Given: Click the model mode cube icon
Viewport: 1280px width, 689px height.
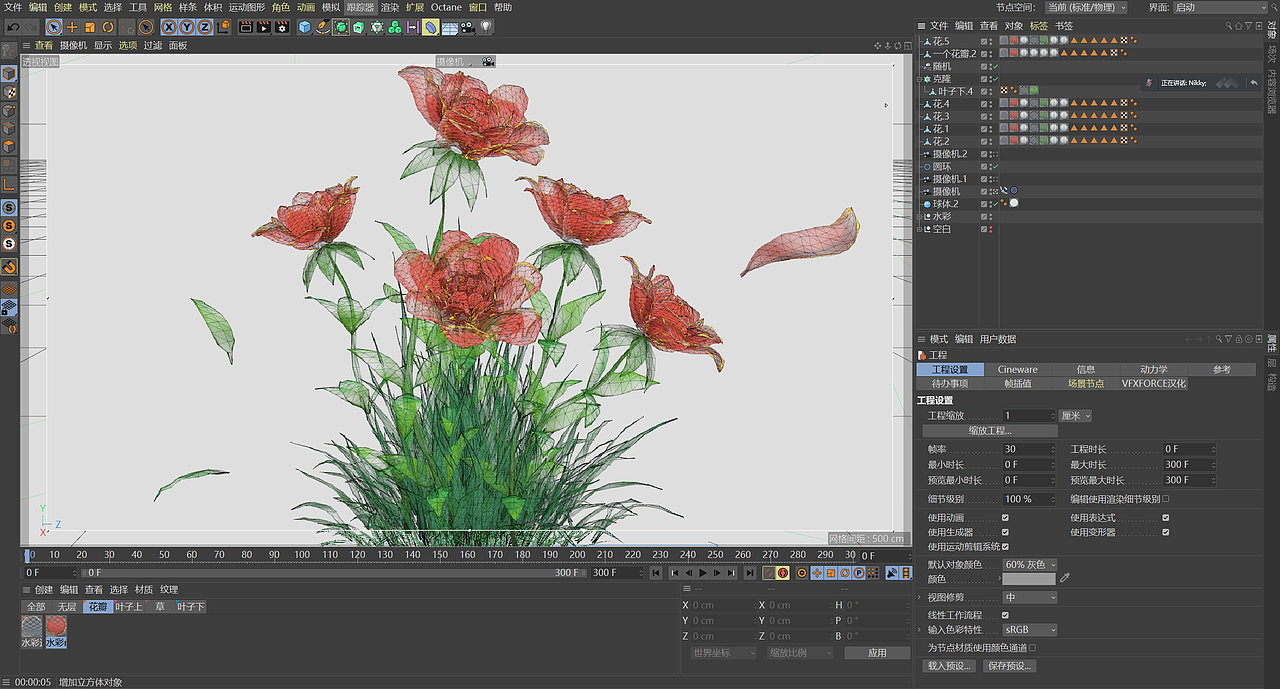Looking at the screenshot, I should click(x=8, y=74).
